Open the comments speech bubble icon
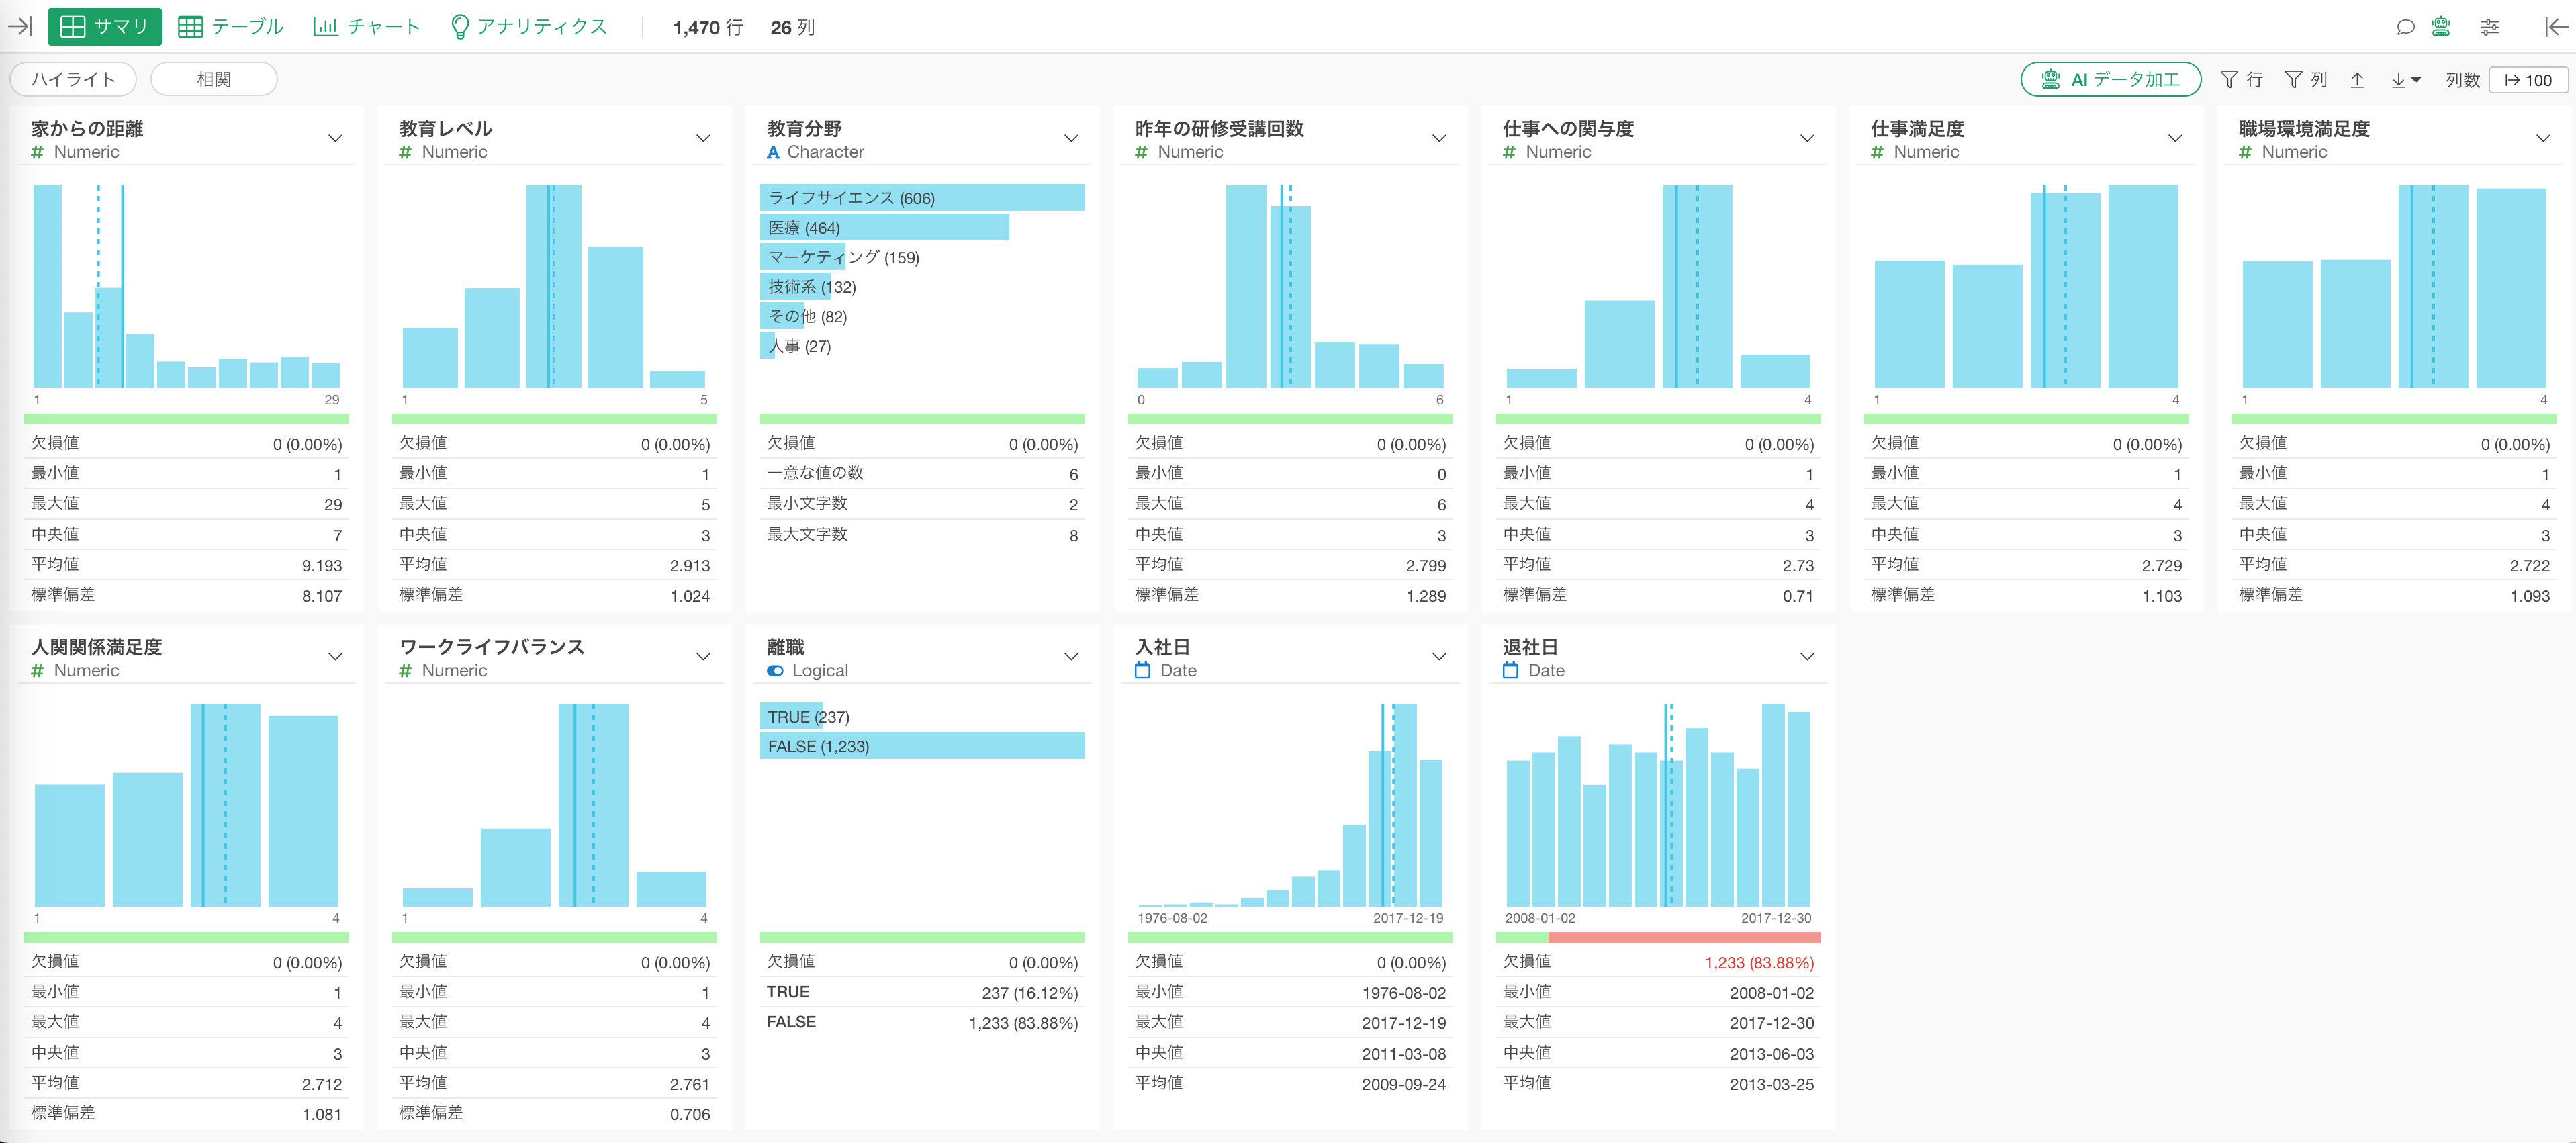Screen dimensions: 2576x1143 [x=2405, y=27]
